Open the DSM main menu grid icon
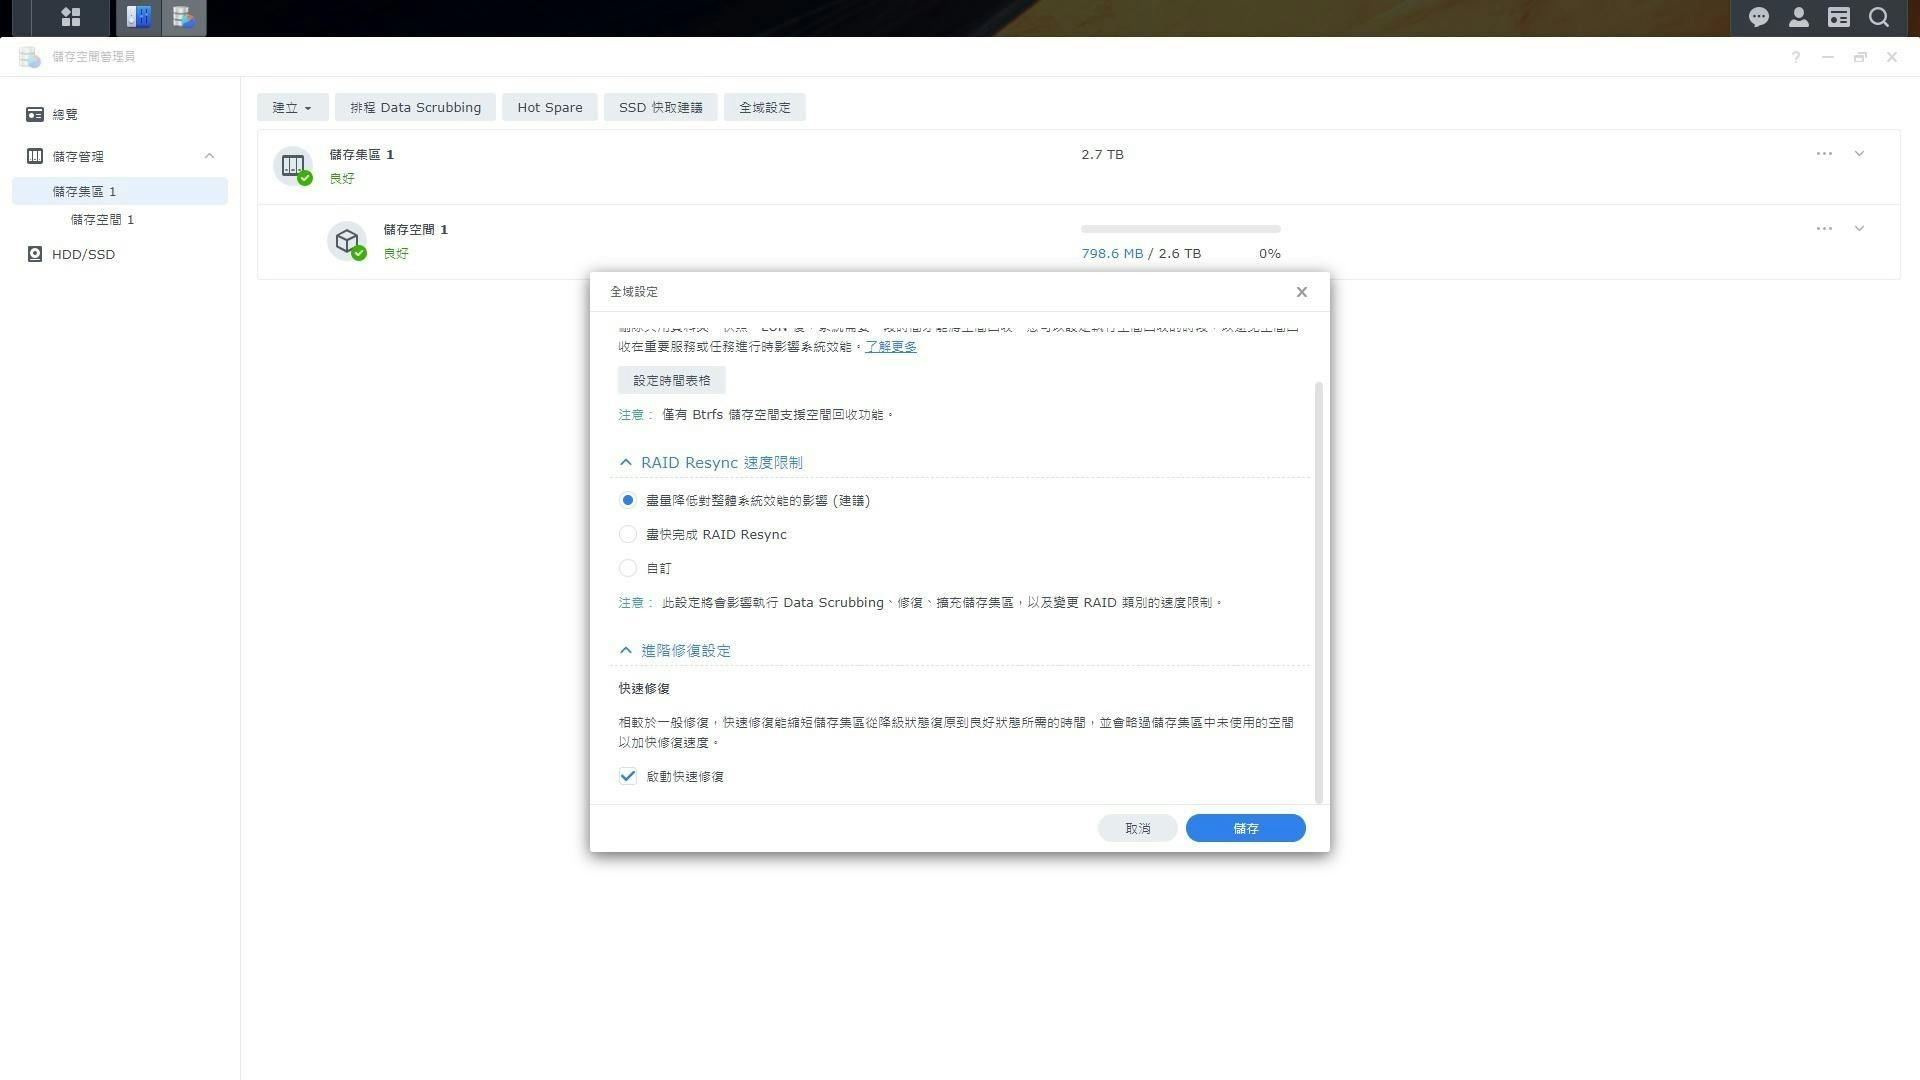The image size is (1920, 1080). tap(70, 17)
